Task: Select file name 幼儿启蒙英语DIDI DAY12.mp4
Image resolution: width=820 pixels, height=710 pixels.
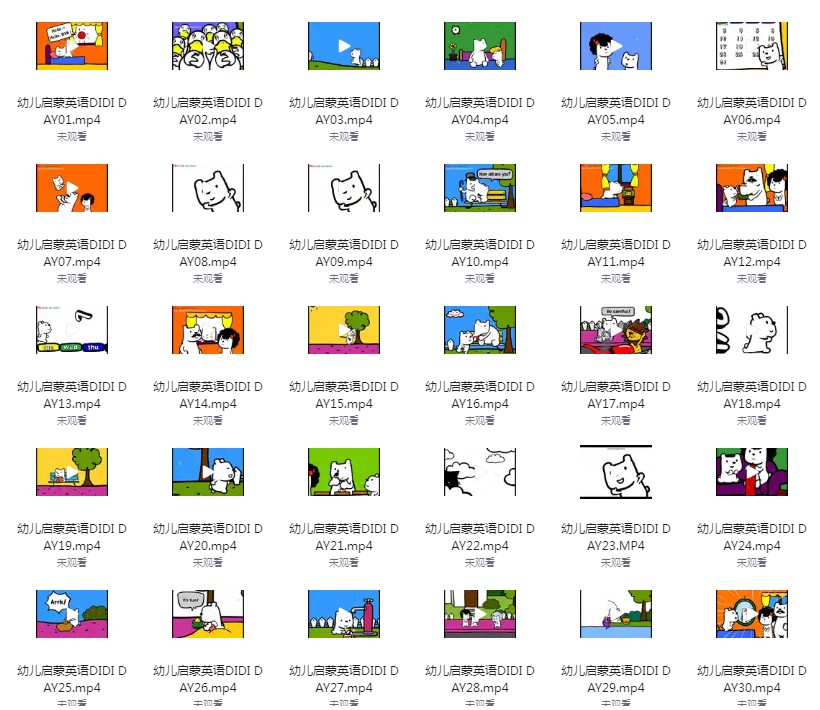Action: 752,253
